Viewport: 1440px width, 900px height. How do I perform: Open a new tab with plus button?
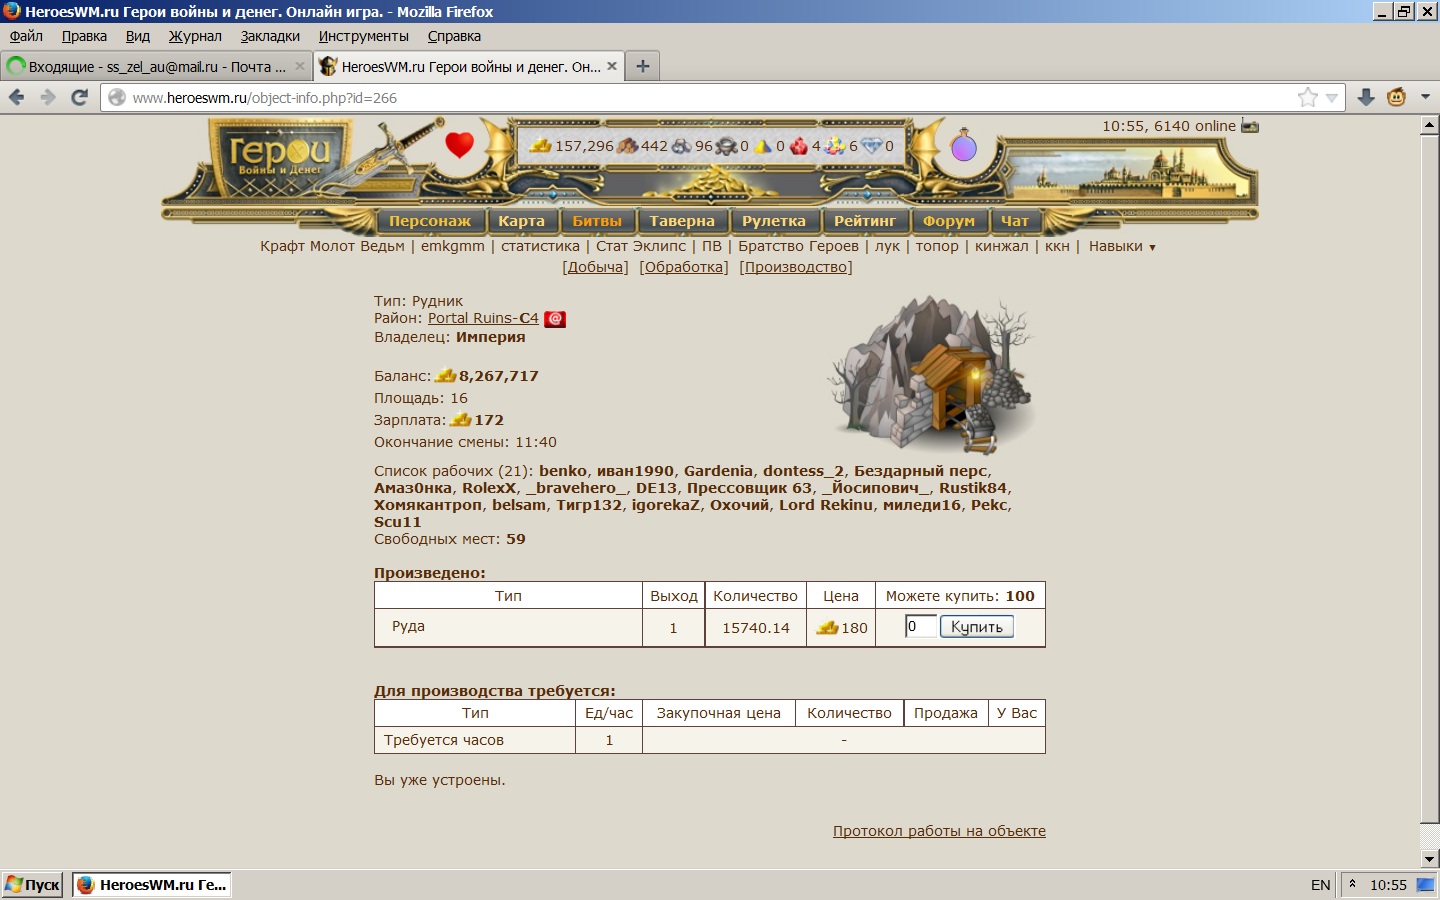tap(643, 66)
